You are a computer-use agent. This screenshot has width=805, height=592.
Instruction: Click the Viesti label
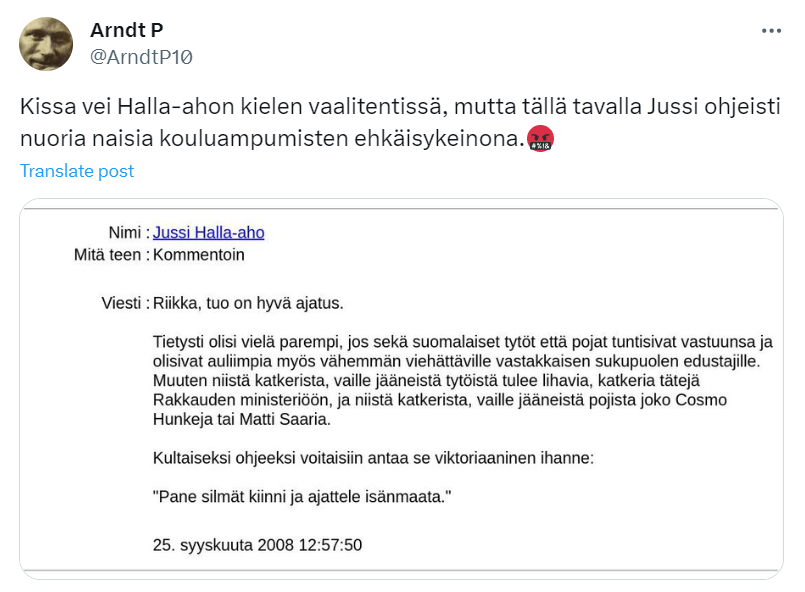124,303
